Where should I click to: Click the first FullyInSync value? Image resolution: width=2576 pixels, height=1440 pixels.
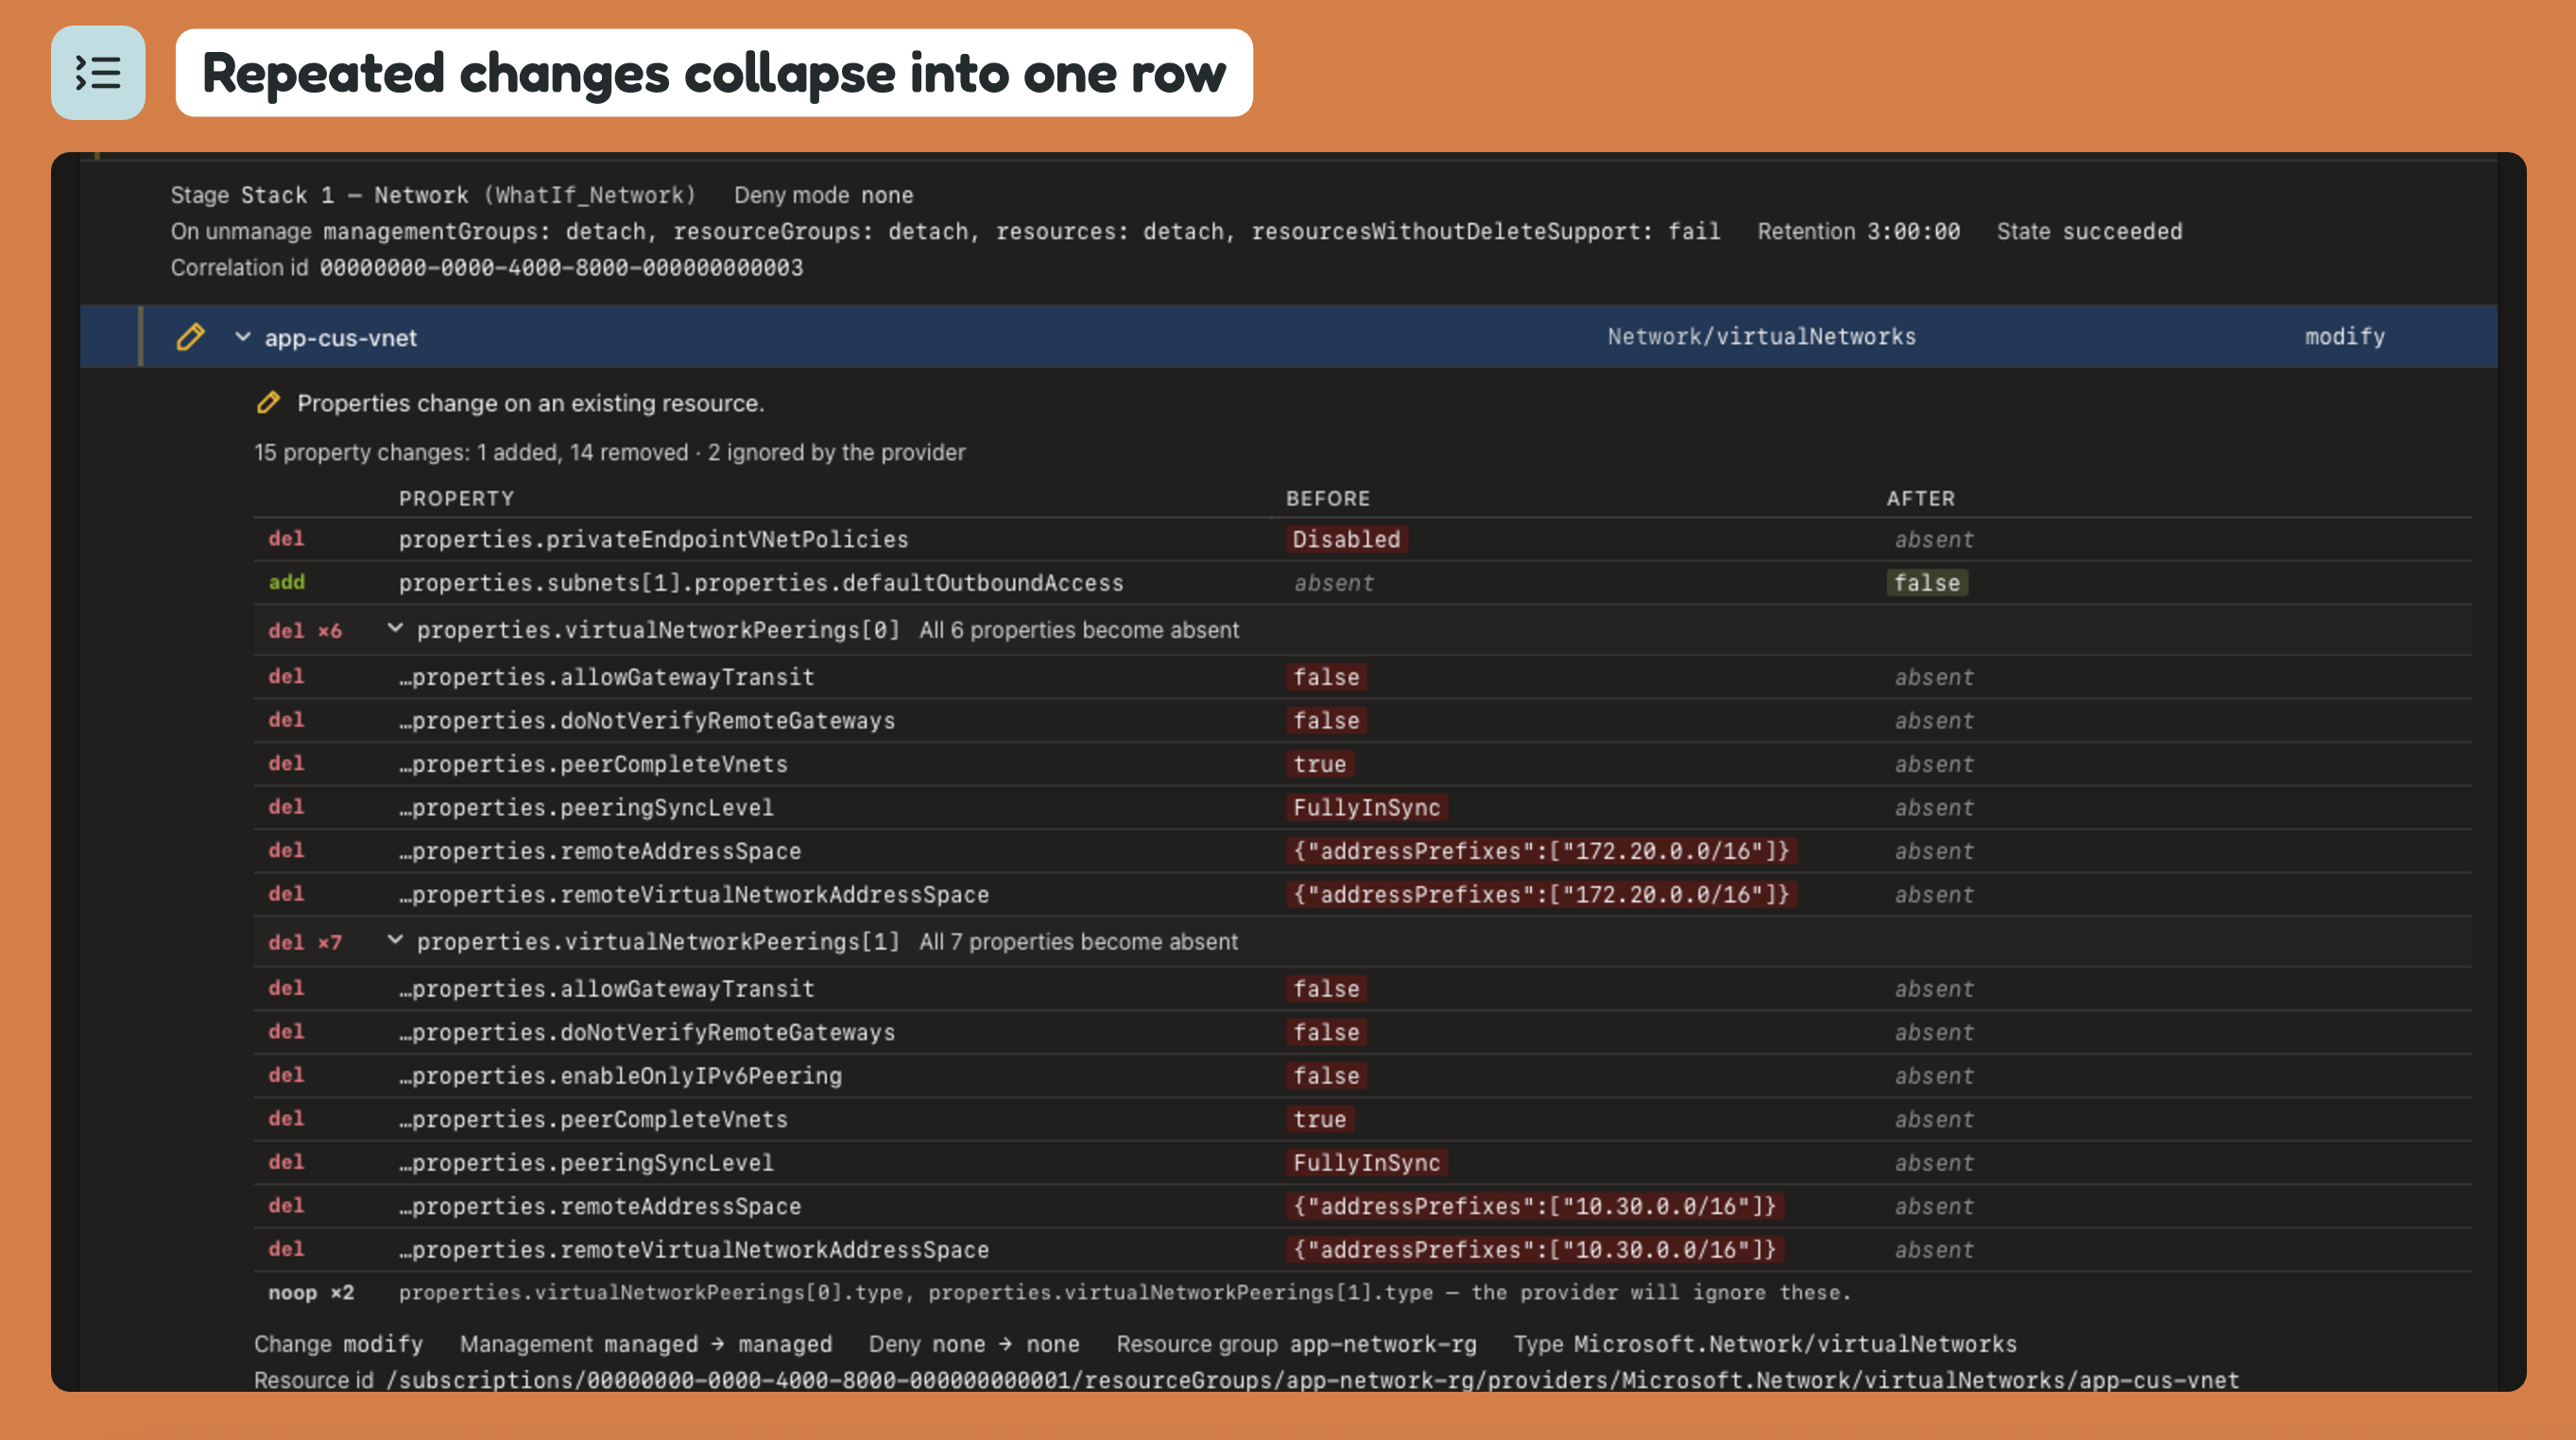click(1366, 808)
